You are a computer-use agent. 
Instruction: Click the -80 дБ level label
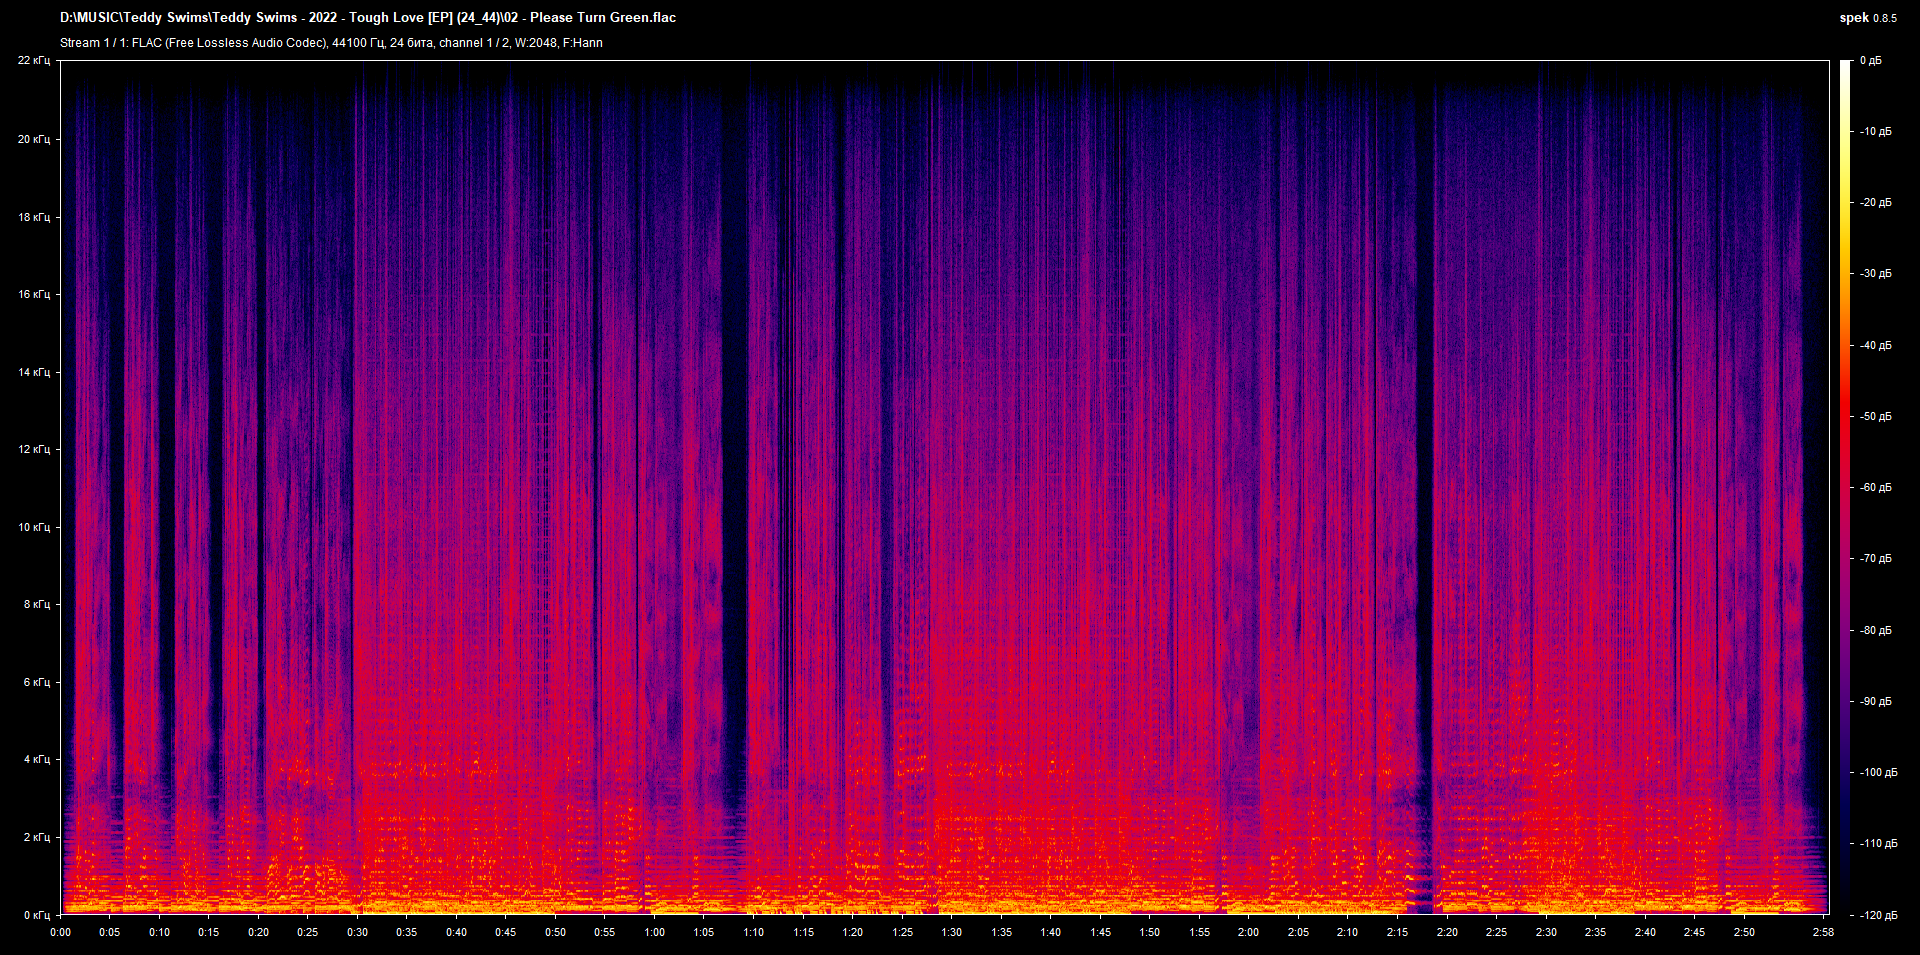(x=1876, y=630)
